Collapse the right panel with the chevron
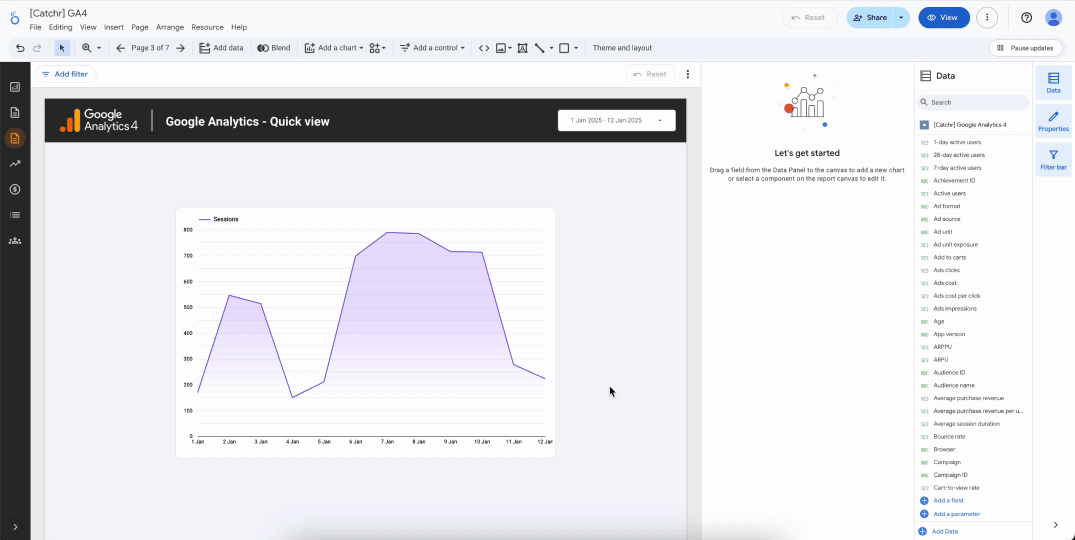The height and width of the screenshot is (540, 1075). [1056, 525]
